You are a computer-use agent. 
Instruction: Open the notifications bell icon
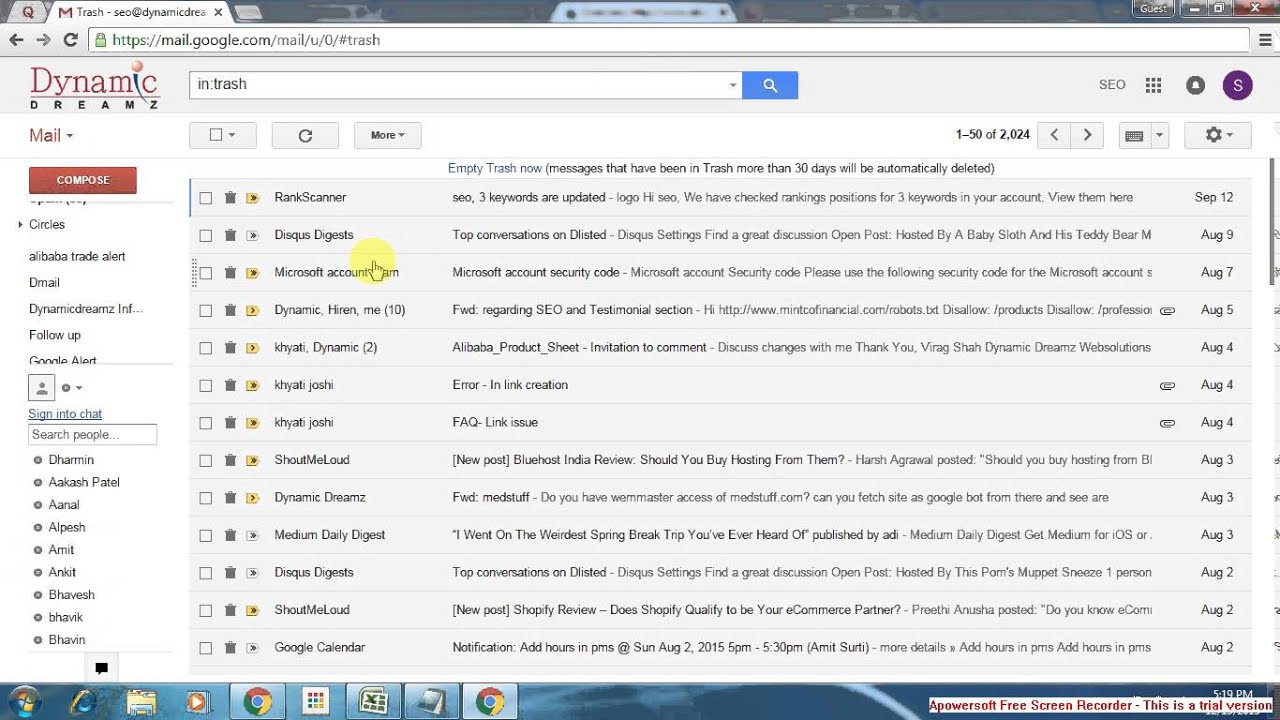(x=1195, y=85)
